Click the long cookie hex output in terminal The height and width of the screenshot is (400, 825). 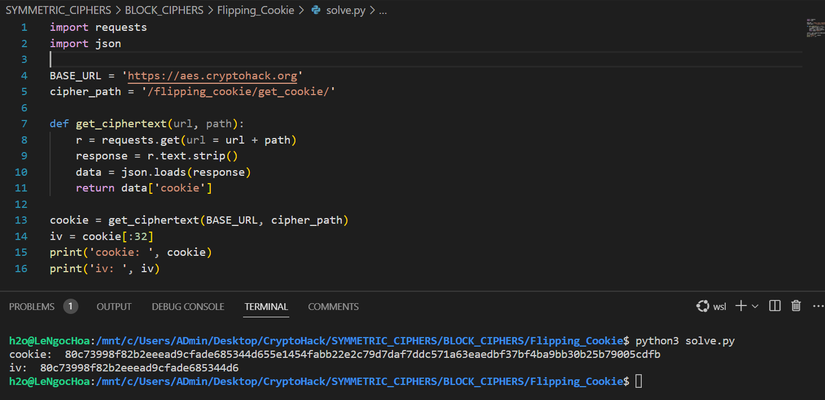[x=363, y=355]
